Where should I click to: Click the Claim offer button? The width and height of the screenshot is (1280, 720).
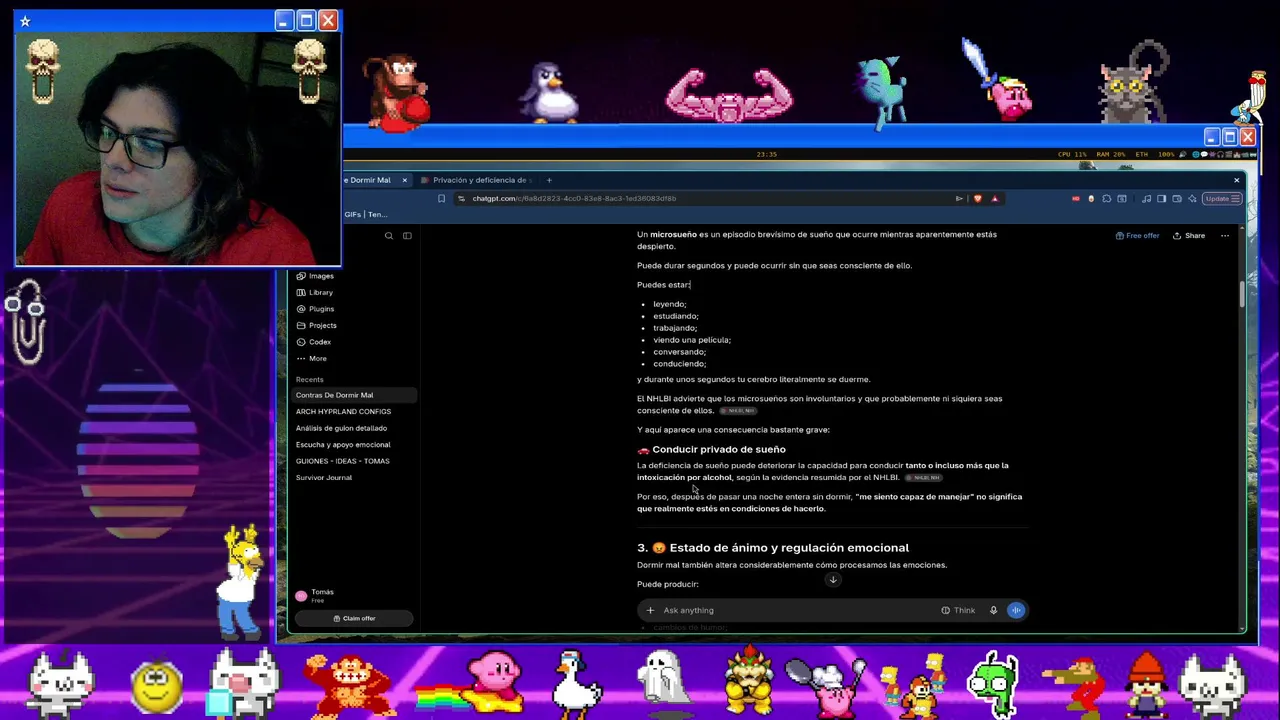(354, 619)
